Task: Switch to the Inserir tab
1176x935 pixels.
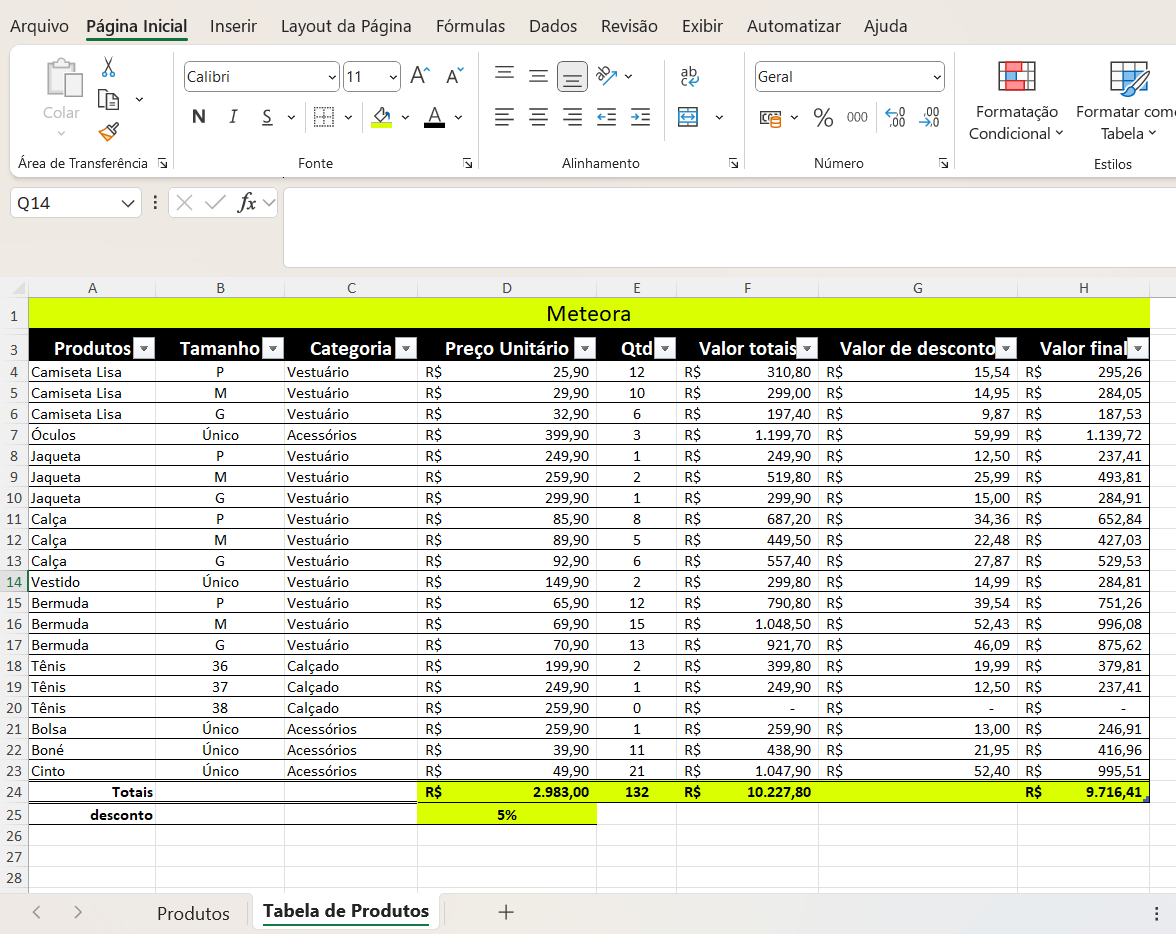Action: [233, 26]
